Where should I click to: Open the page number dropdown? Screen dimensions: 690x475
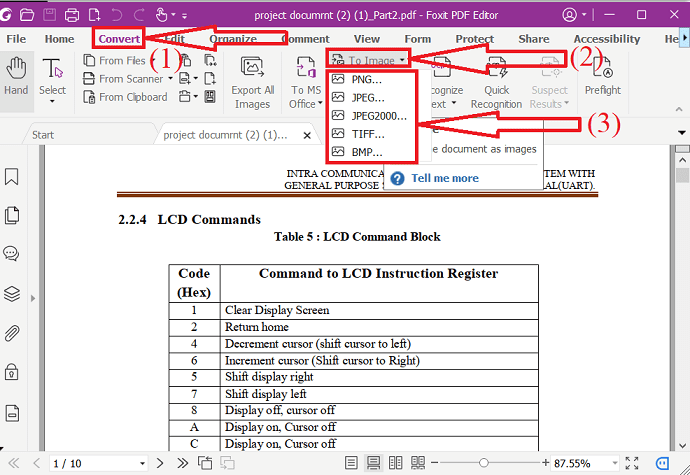pos(142,464)
